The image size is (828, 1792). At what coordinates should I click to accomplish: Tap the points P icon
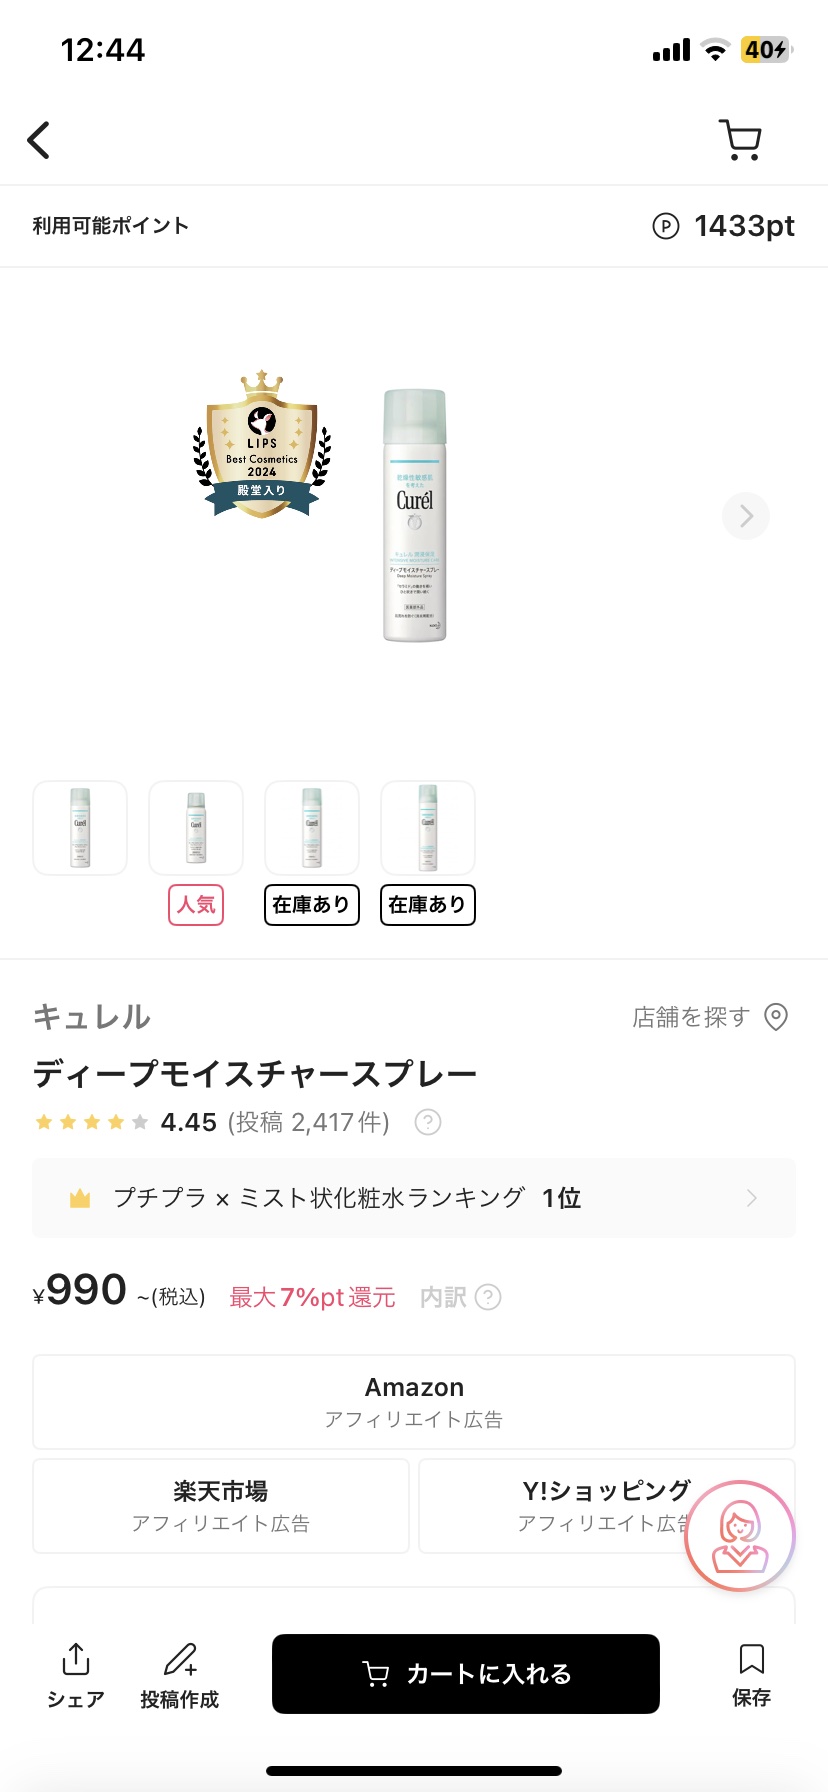click(x=665, y=227)
